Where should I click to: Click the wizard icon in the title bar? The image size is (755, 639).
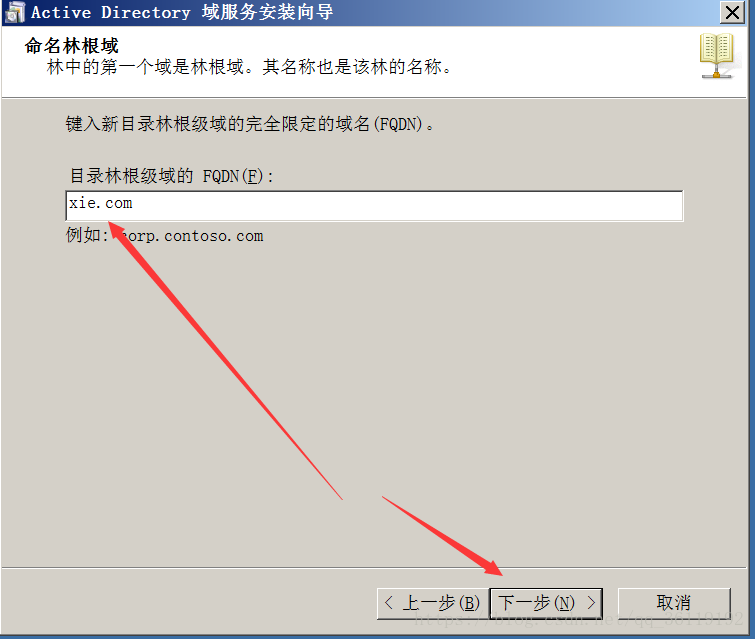14,12
